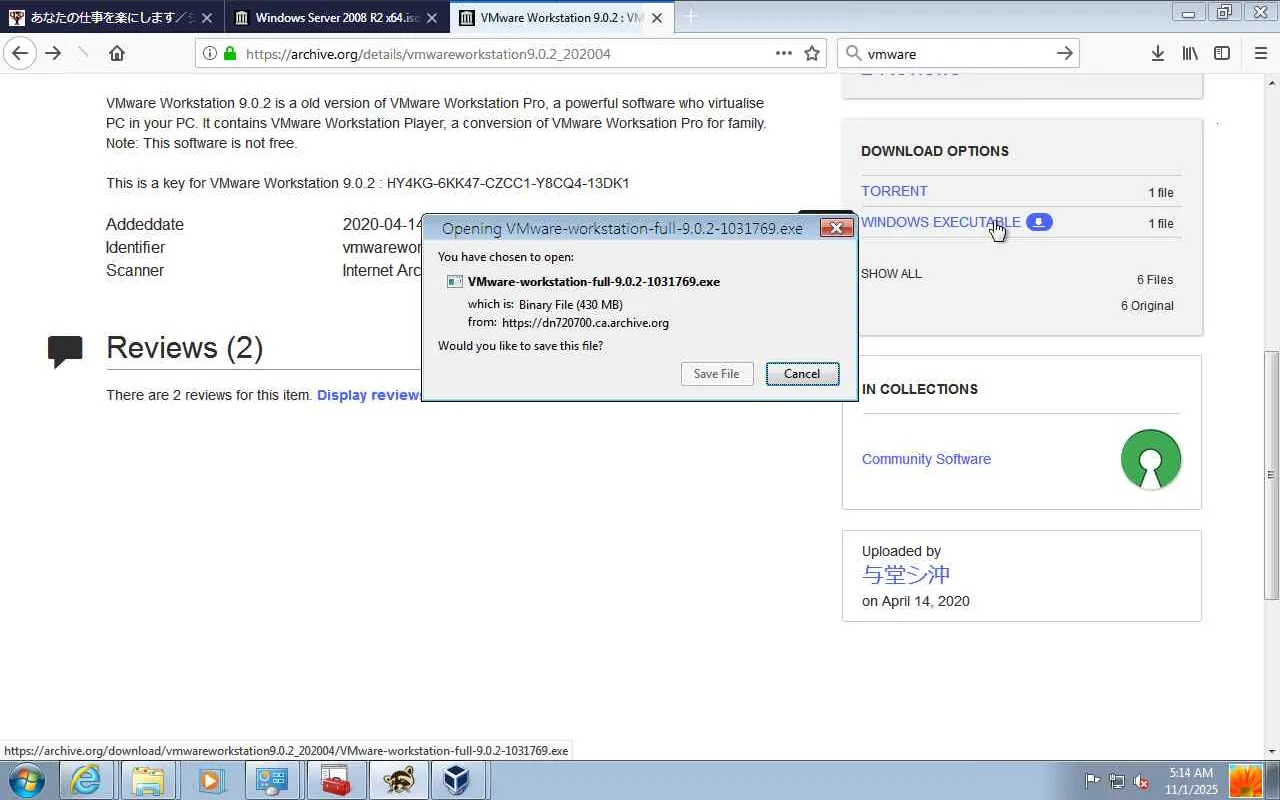Open uploader profile 与堂シ沖
Screen dimensions: 1280x800
(906, 575)
